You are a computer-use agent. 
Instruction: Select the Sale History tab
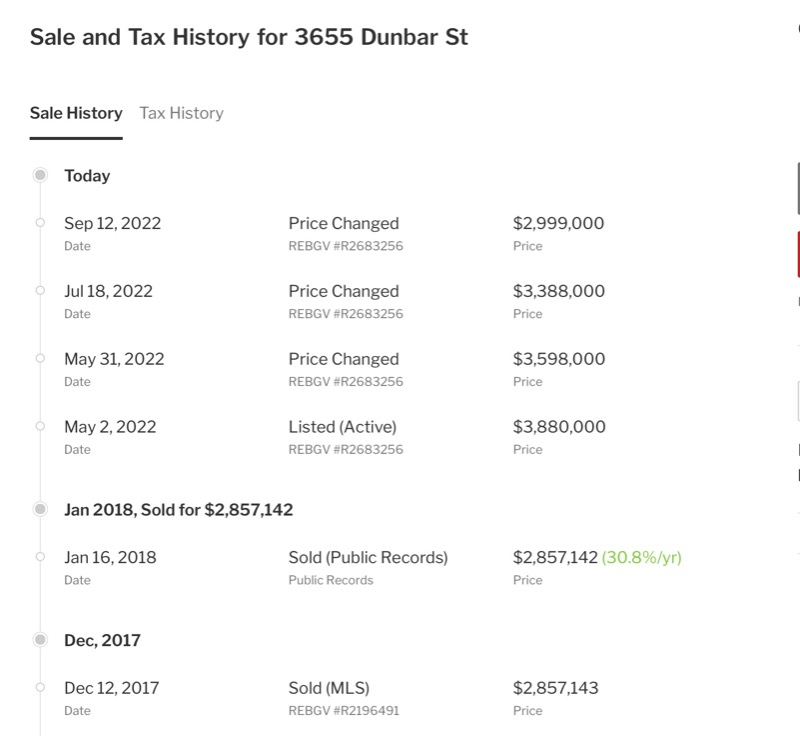tap(76, 113)
